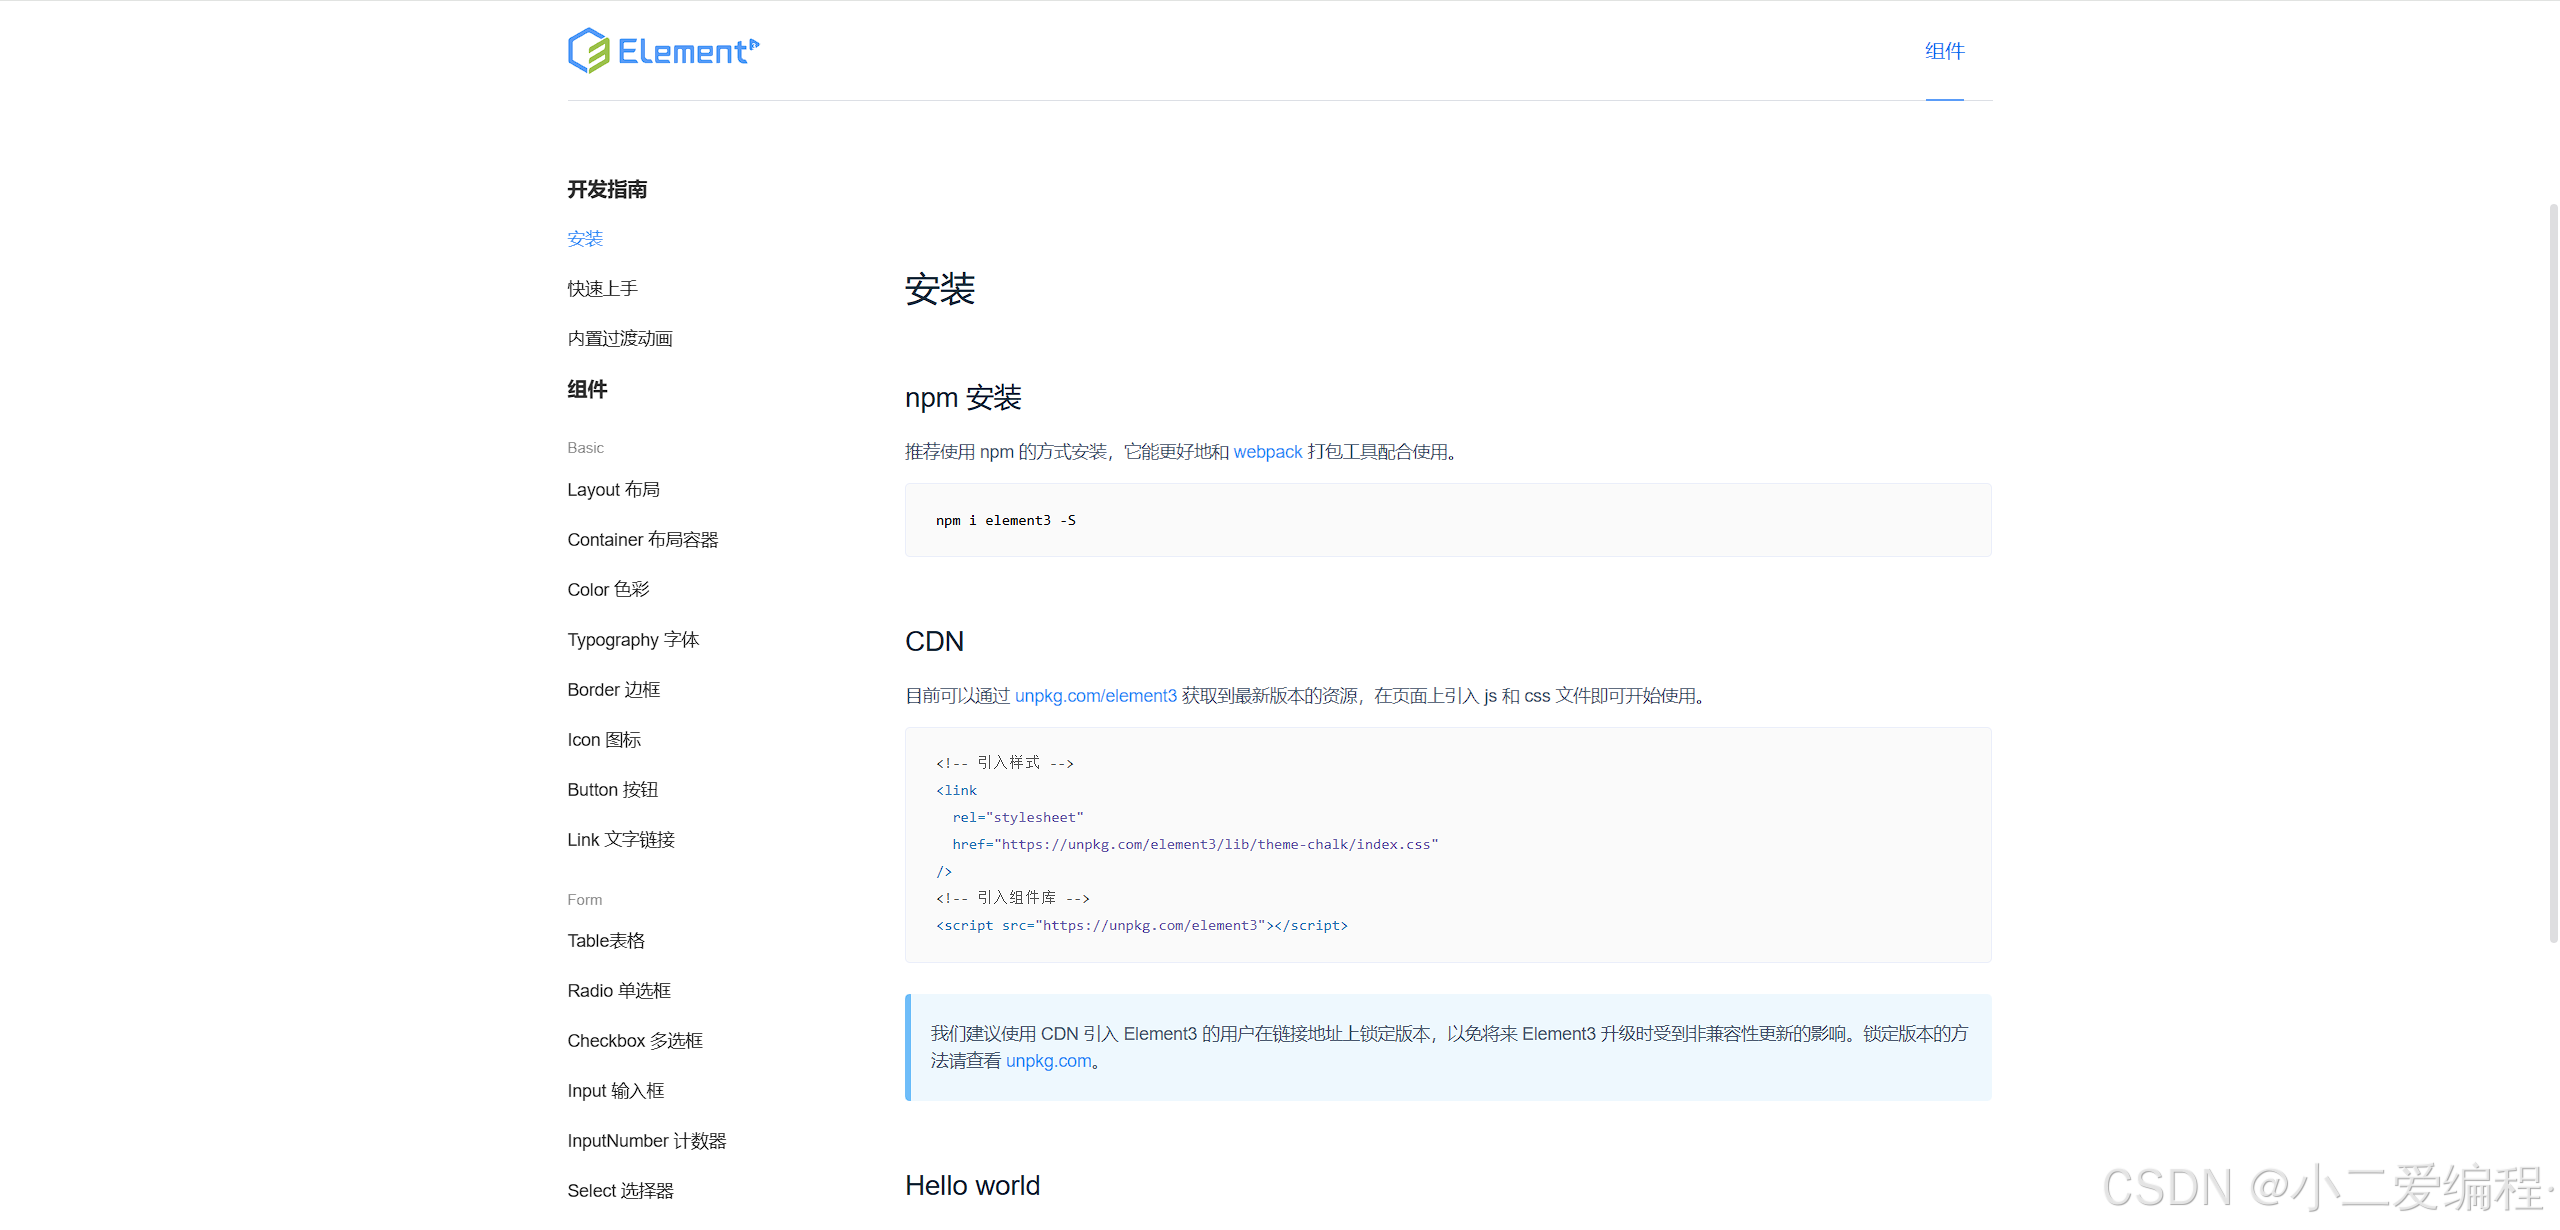
Task: Open Border 边框 component page
Action: (613, 690)
